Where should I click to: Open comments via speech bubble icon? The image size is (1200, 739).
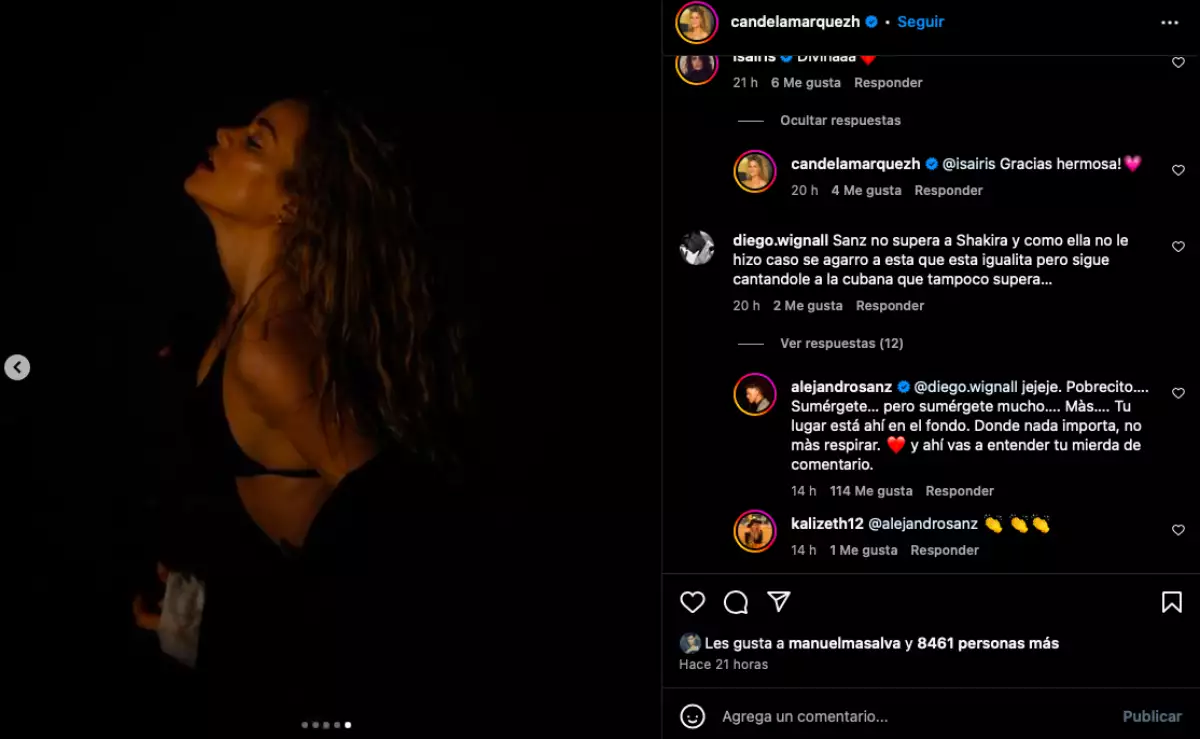736,602
